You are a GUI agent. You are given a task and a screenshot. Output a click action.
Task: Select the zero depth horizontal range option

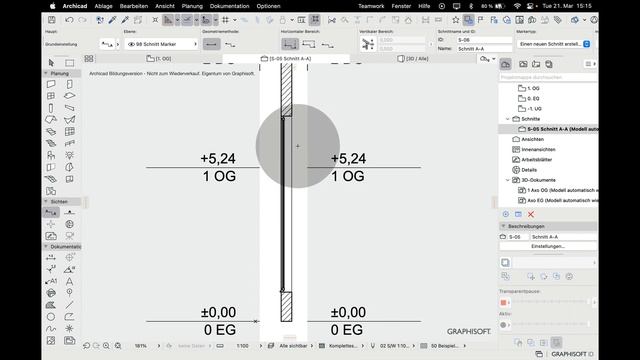point(327,44)
